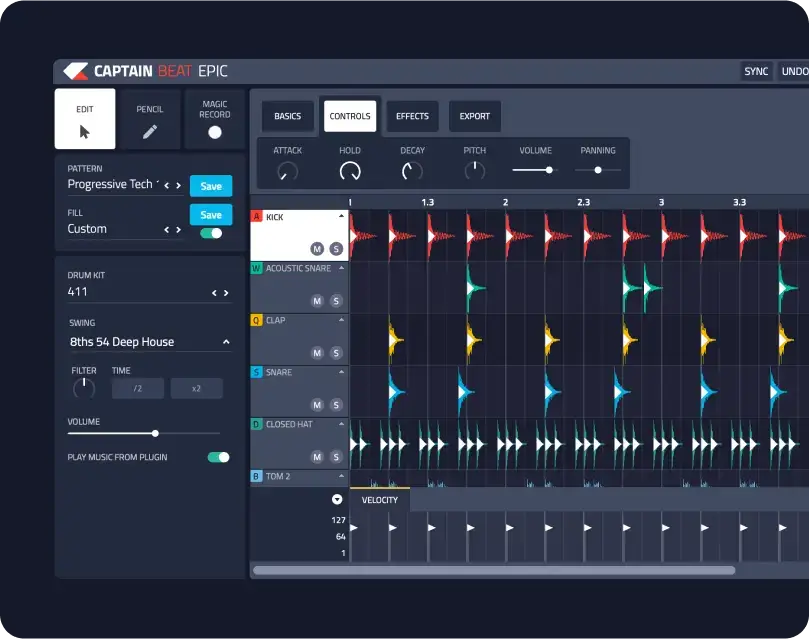
Task: Select the Pencil tool
Action: (x=150, y=119)
